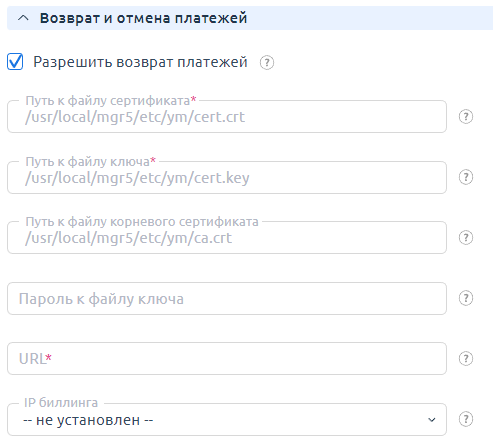Viewport: 493px width, 442px height.
Task: Show help for Путь к файлу сертификата
Action: [466, 117]
